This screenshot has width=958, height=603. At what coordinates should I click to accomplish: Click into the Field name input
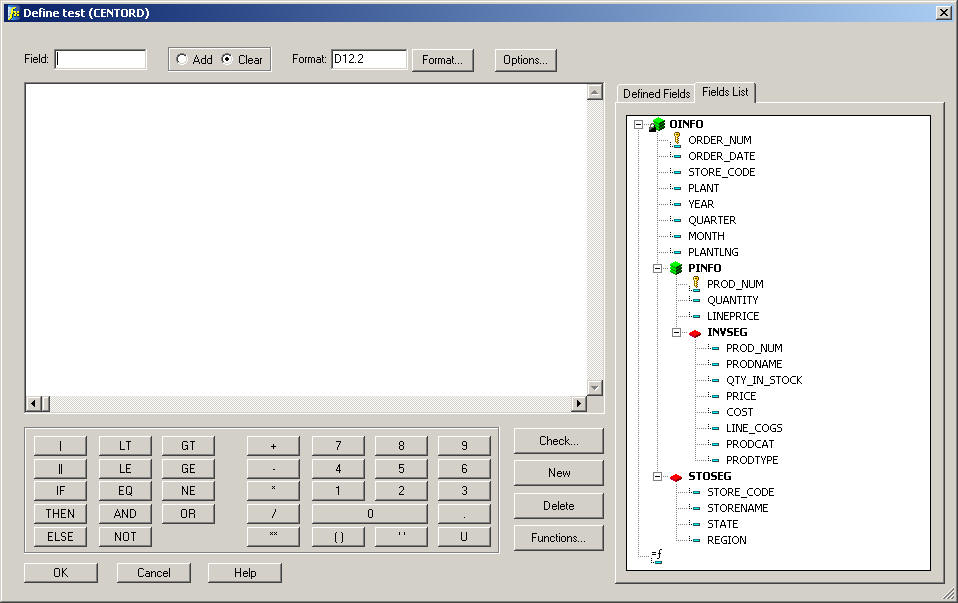pos(101,59)
